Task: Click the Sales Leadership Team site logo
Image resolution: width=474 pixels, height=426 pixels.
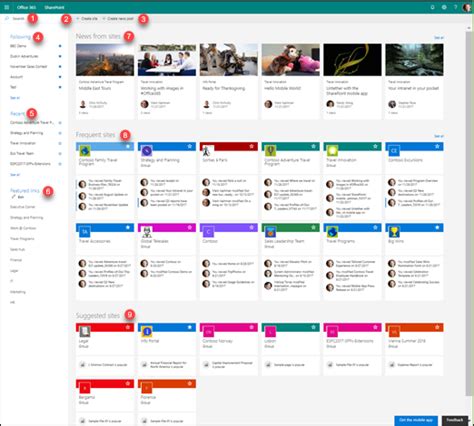Action: coord(270,232)
